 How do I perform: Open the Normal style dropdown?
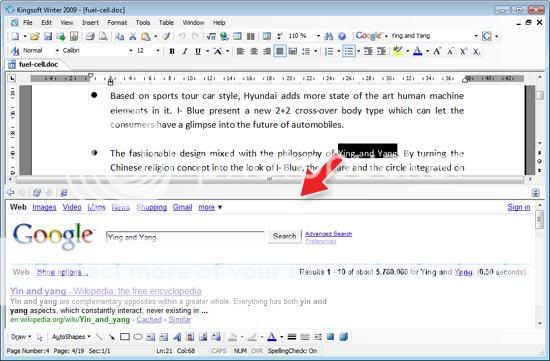[57, 51]
